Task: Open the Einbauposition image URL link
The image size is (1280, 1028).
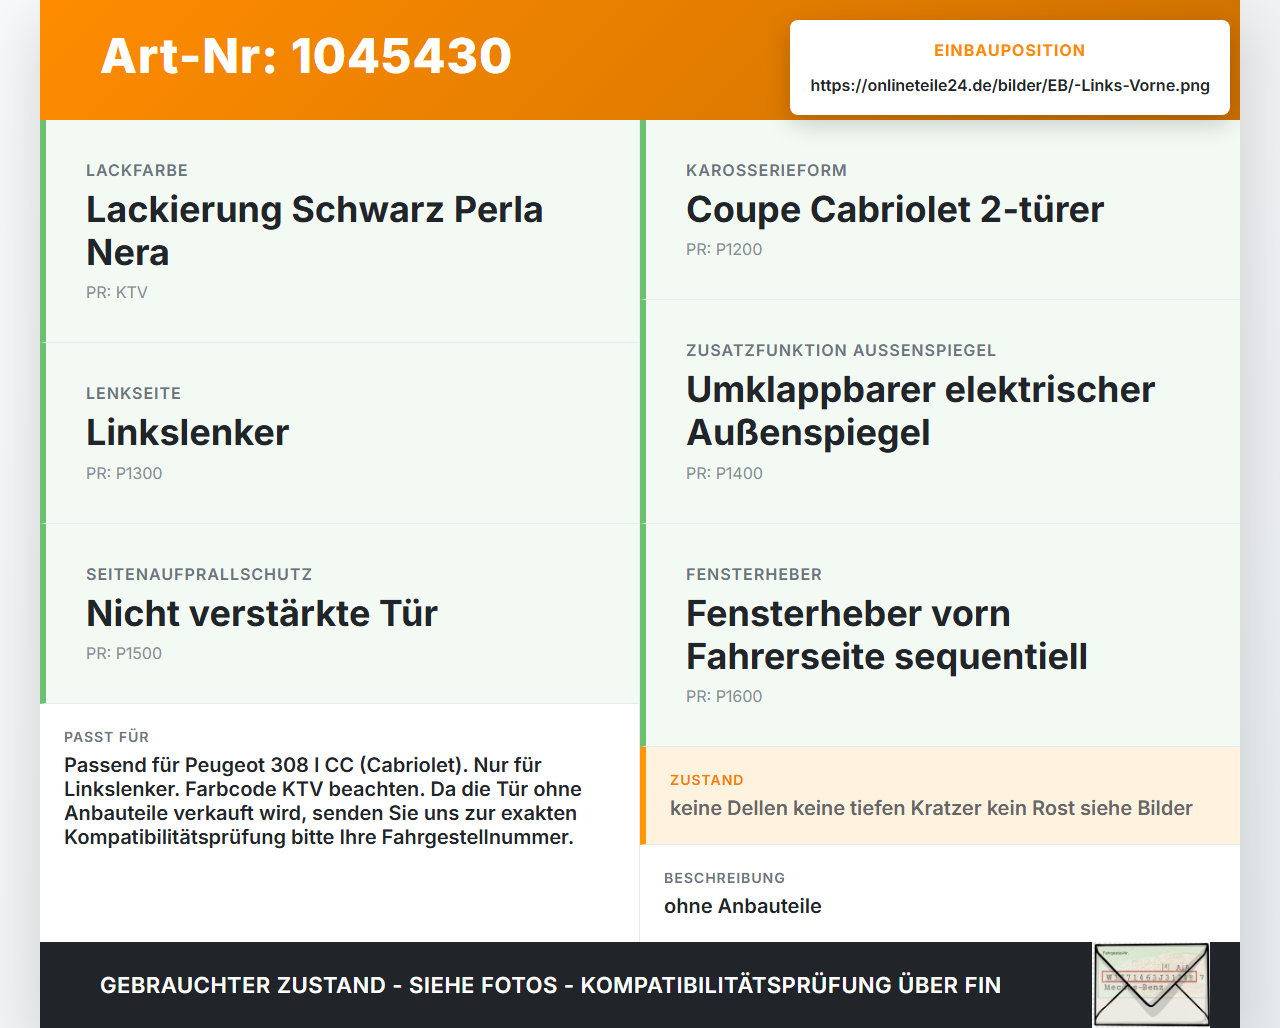Action: point(1010,85)
